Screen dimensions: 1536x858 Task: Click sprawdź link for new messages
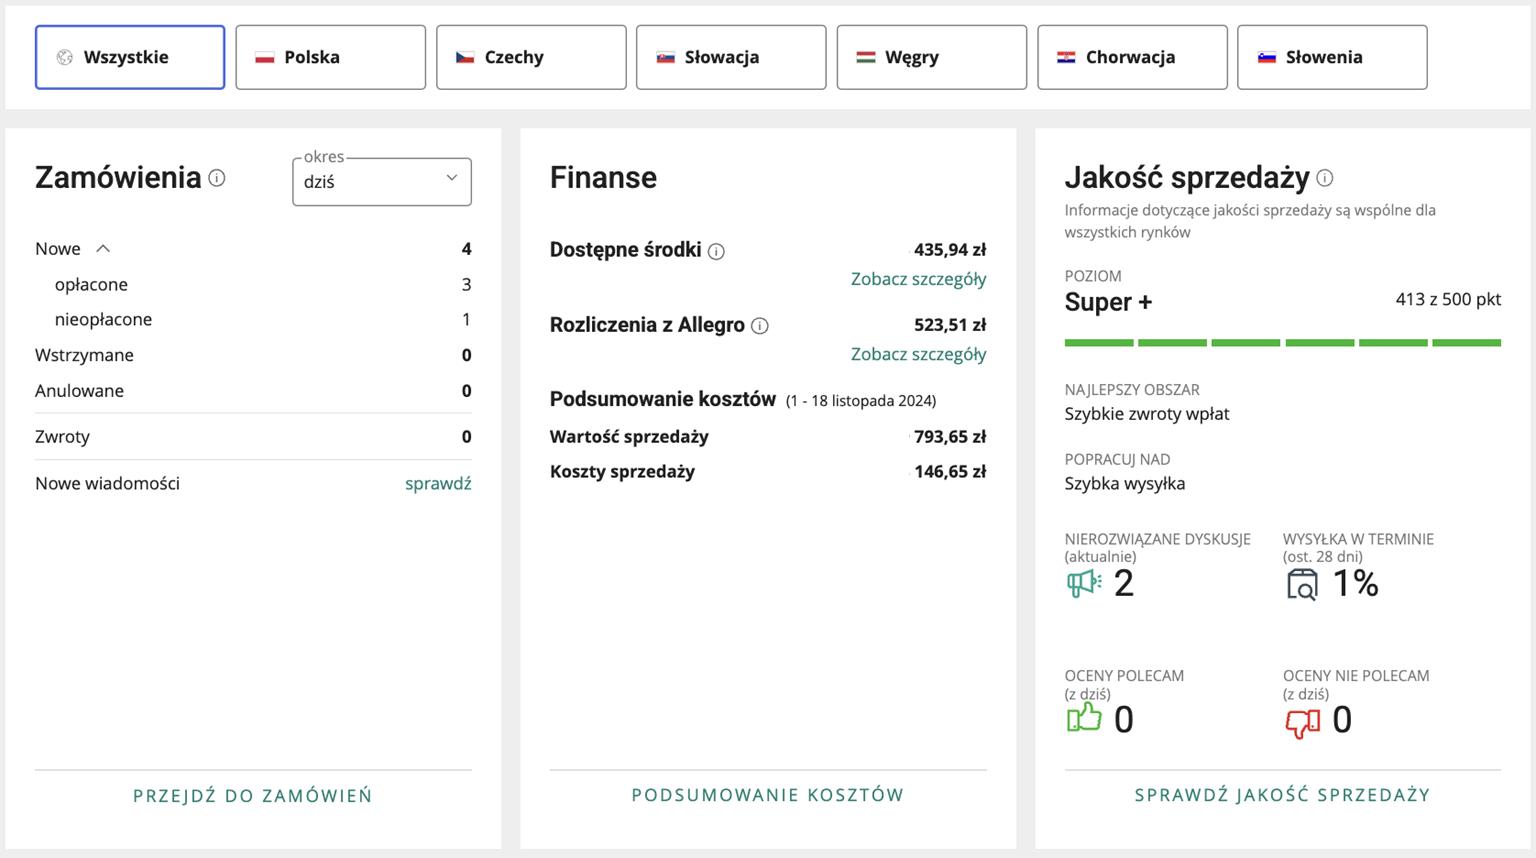(438, 483)
